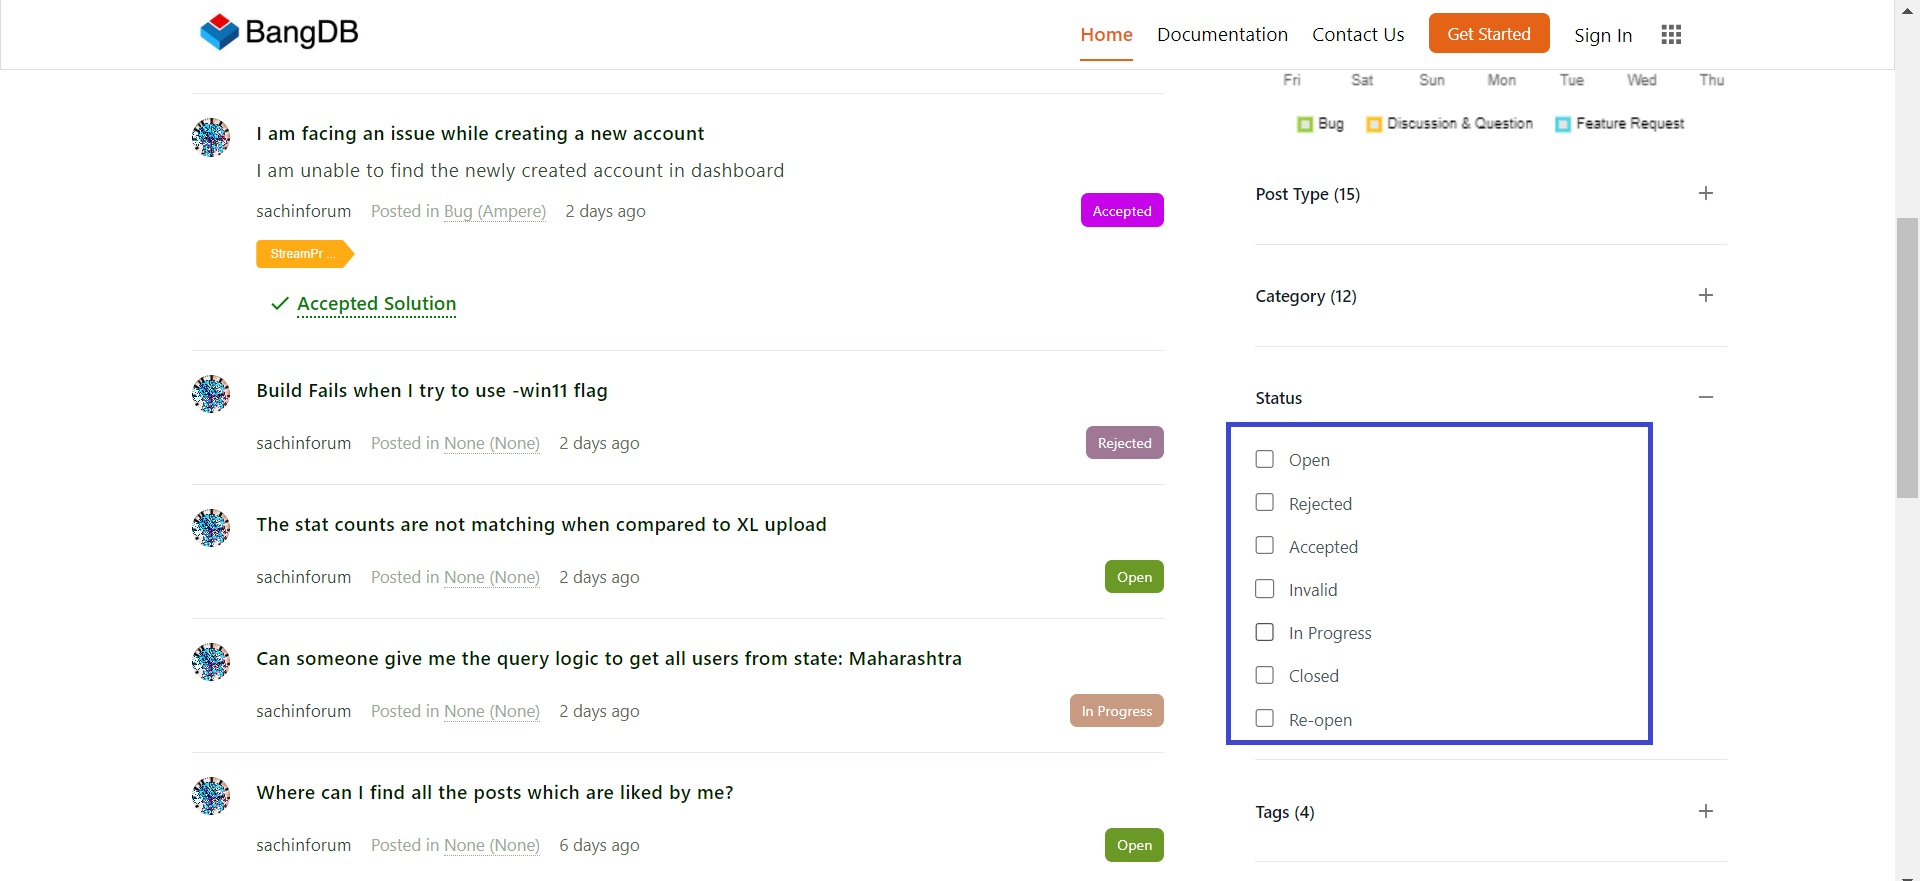The width and height of the screenshot is (1920, 881).
Task: Open the Maharashtra query logic post
Action: [x=609, y=658]
